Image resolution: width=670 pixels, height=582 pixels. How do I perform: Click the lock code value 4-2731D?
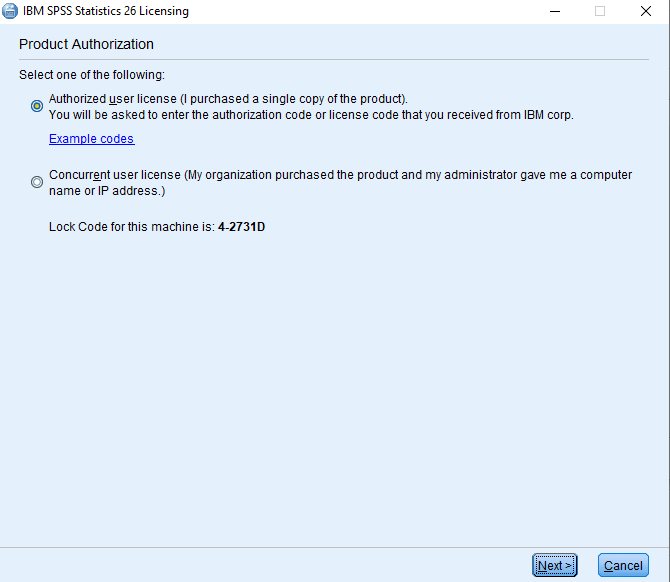[241, 227]
